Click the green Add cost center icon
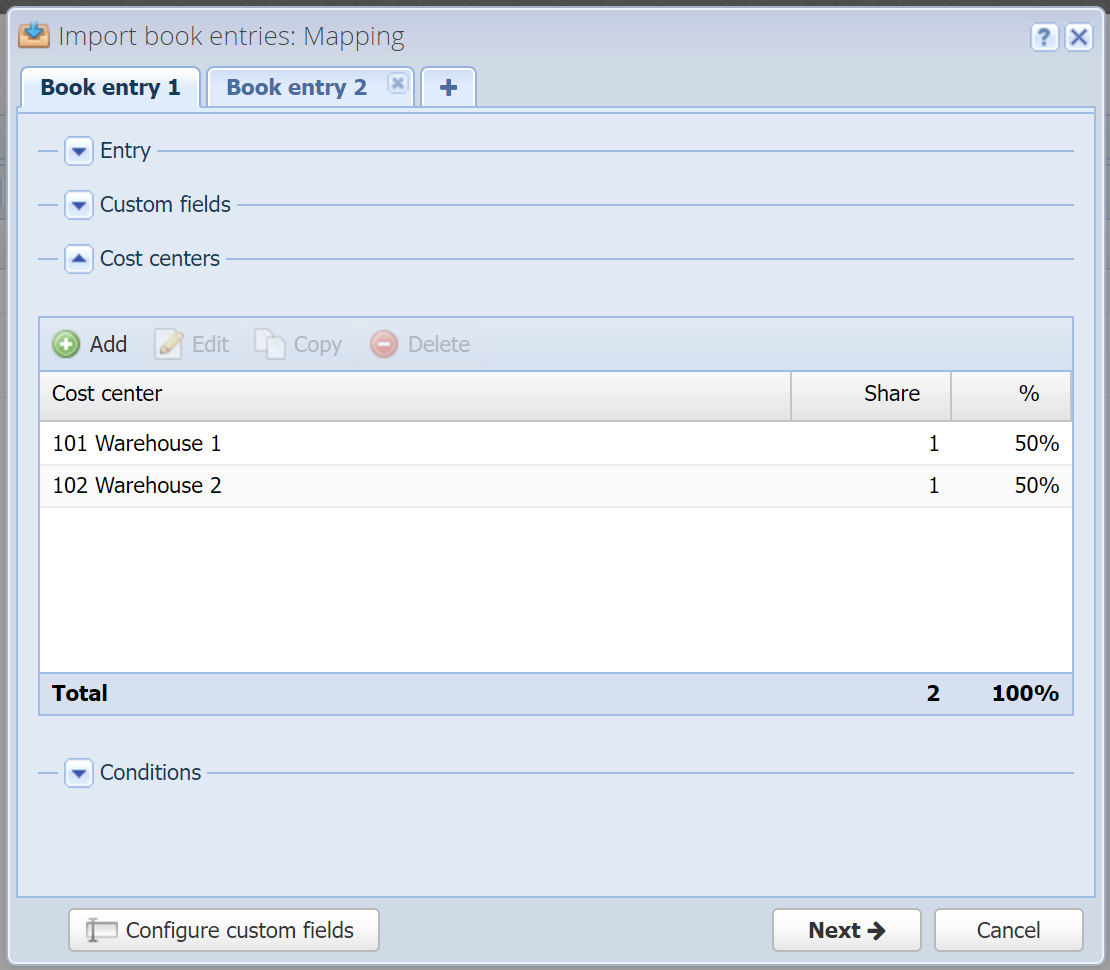Screen dimensions: 1110x970 (x=66, y=345)
